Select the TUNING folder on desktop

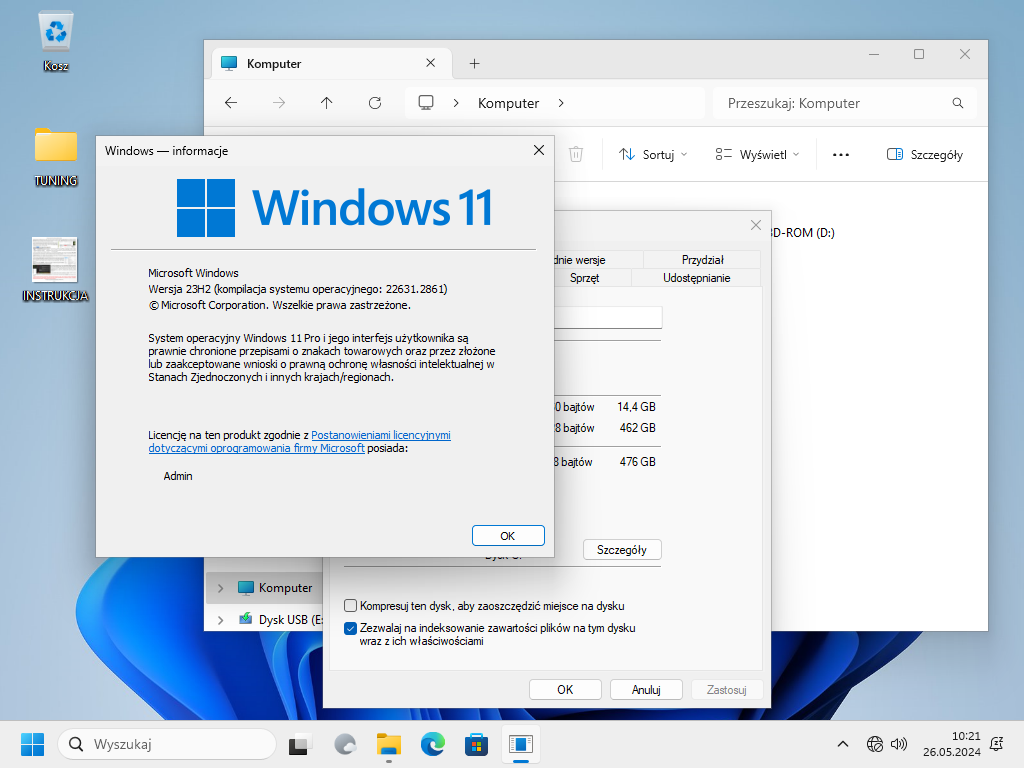pyautogui.click(x=56, y=155)
